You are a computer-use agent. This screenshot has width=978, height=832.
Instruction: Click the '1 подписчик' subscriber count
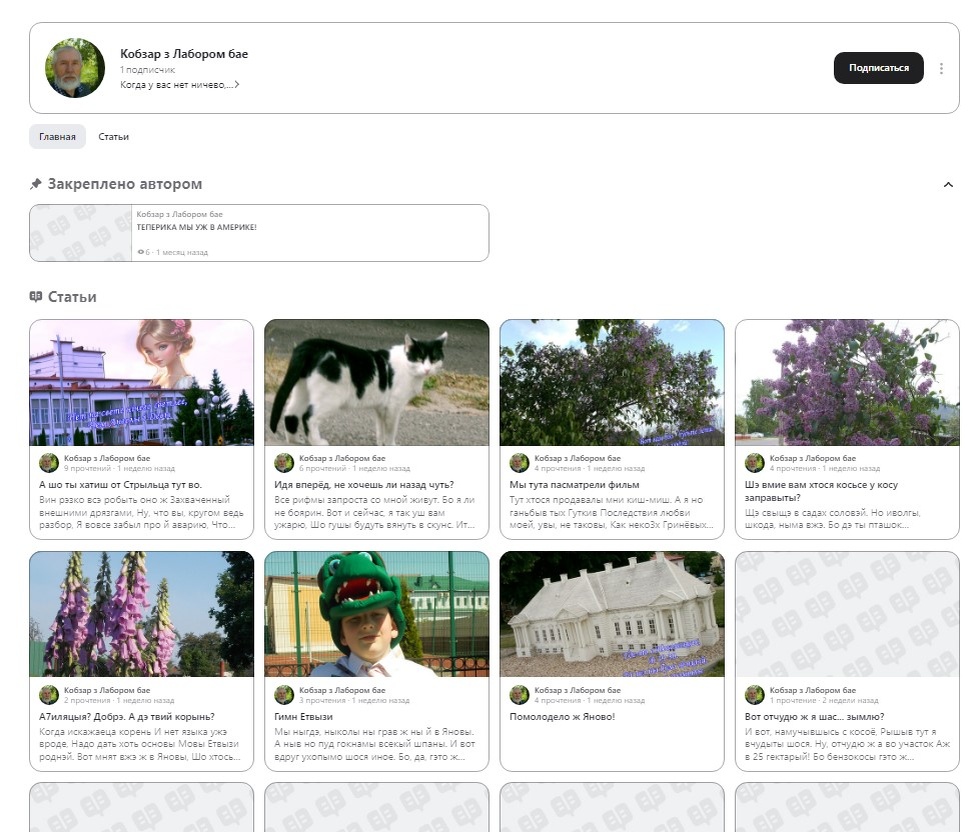(x=148, y=70)
